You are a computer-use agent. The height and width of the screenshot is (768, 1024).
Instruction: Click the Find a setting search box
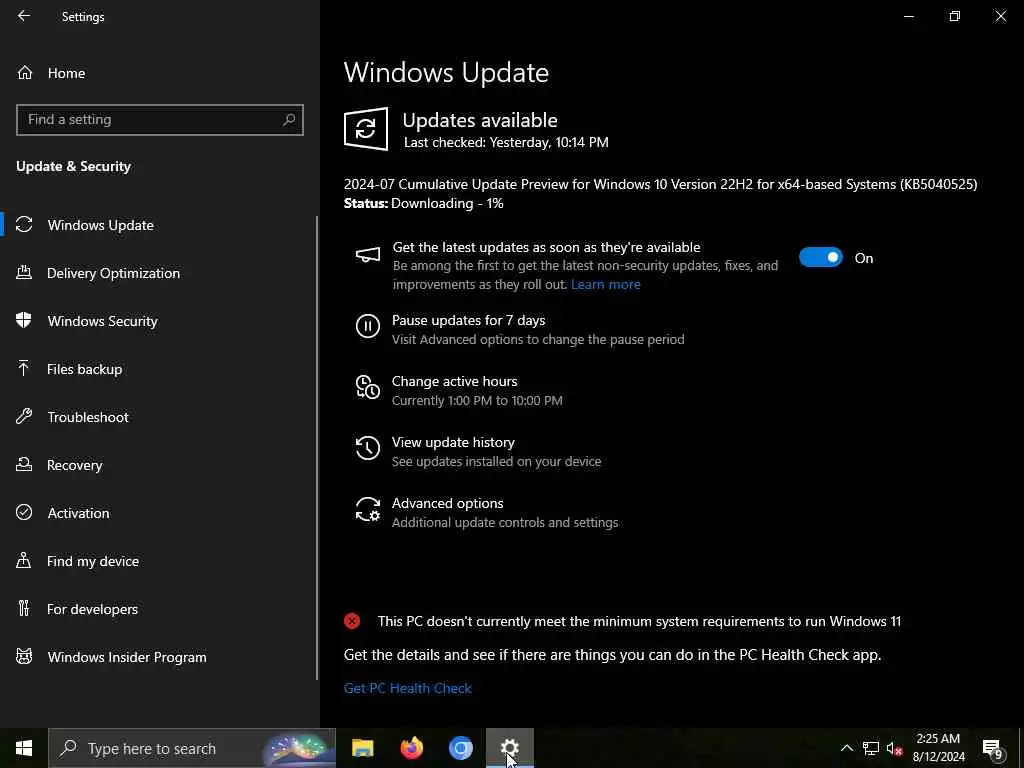click(160, 120)
